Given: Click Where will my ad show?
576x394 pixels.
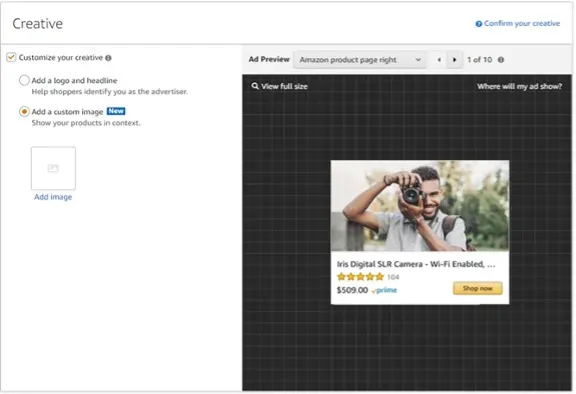Looking at the screenshot, I should pos(519,86).
